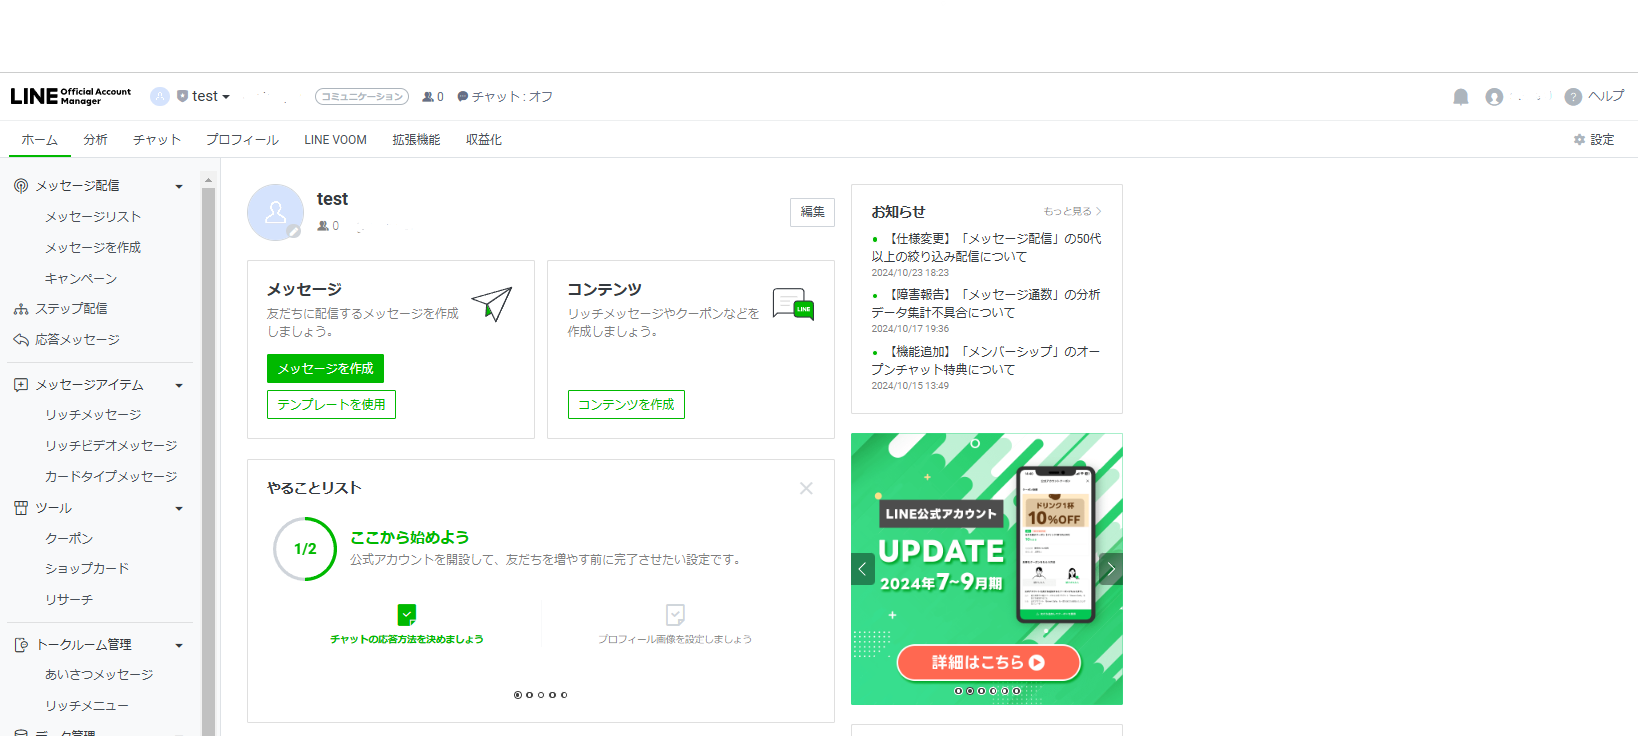Click the settings gear icon
This screenshot has height=736, width=1638.
1580,140
